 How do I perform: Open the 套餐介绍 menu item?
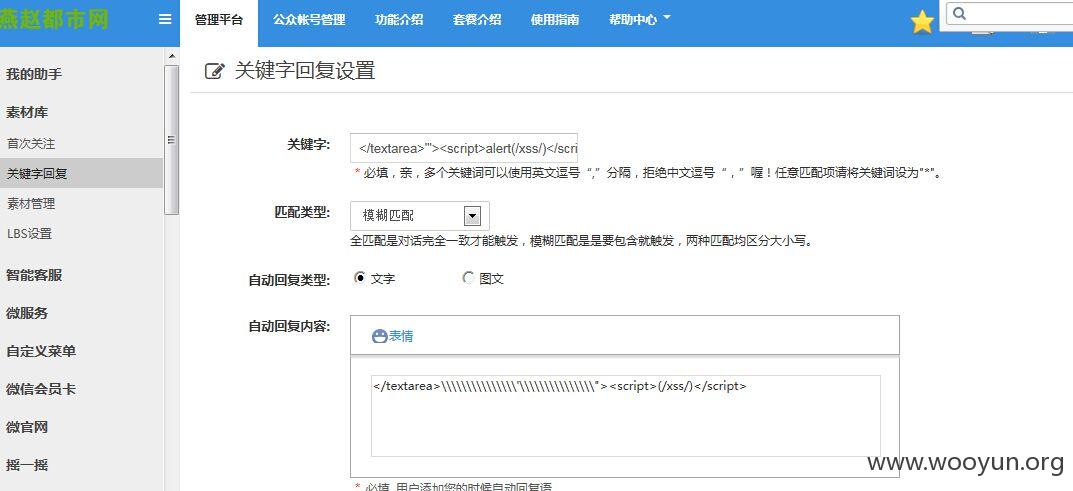pyautogui.click(x=477, y=20)
